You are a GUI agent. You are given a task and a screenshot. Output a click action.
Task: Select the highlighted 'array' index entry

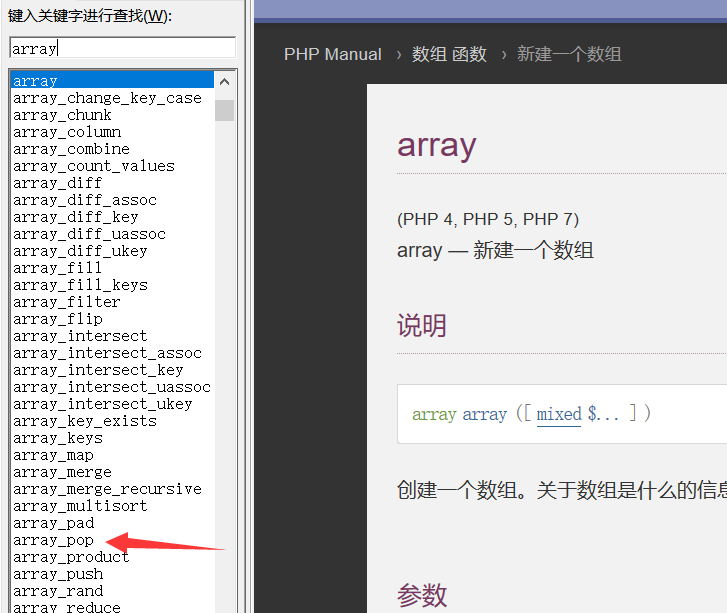[x=112, y=80]
